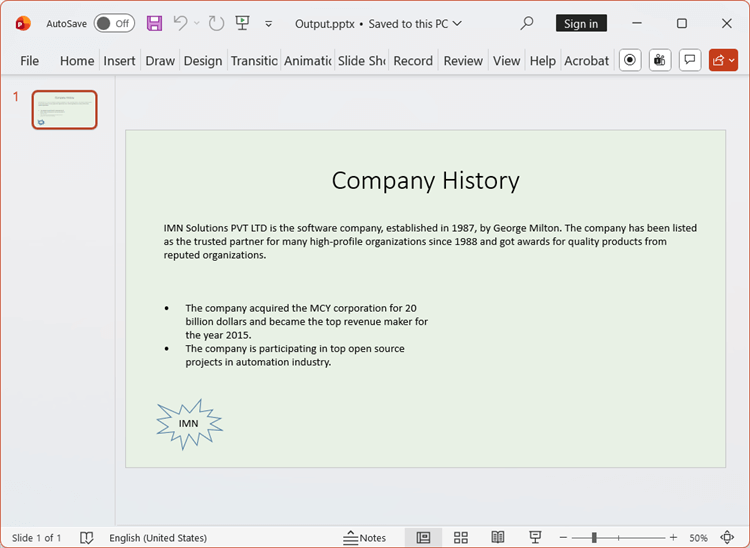The image size is (750, 548).
Task: Switch to the Insert tab
Action: (x=119, y=61)
